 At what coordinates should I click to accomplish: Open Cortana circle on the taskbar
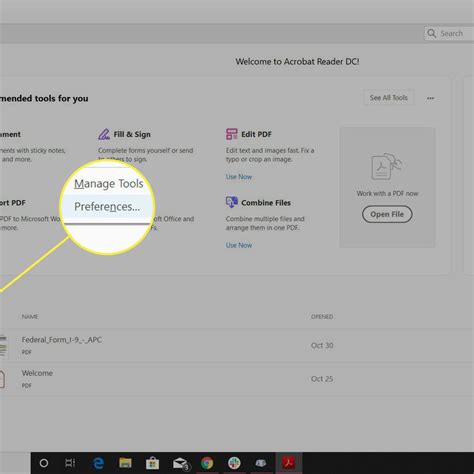pyautogui.click(x=44, y=463)
